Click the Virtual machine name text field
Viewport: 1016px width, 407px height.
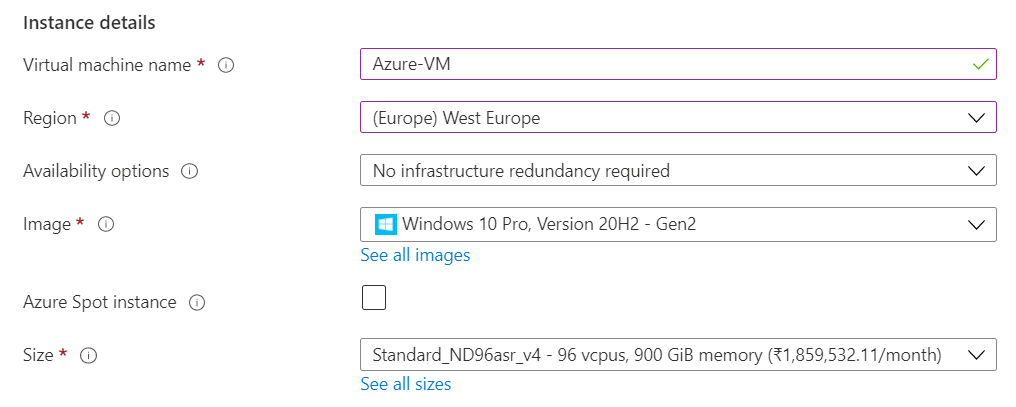[660, 65]
